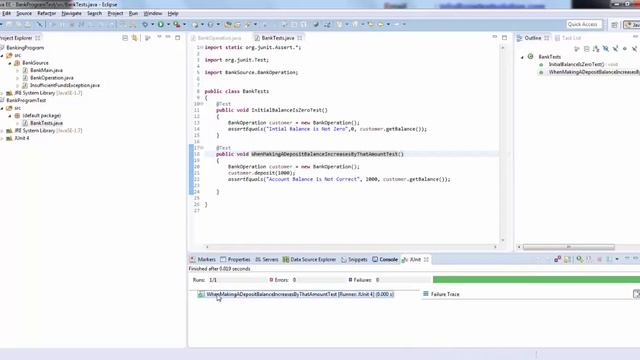
Task: Click the green Run button in toolbar
Action: [x=161, y=24]
